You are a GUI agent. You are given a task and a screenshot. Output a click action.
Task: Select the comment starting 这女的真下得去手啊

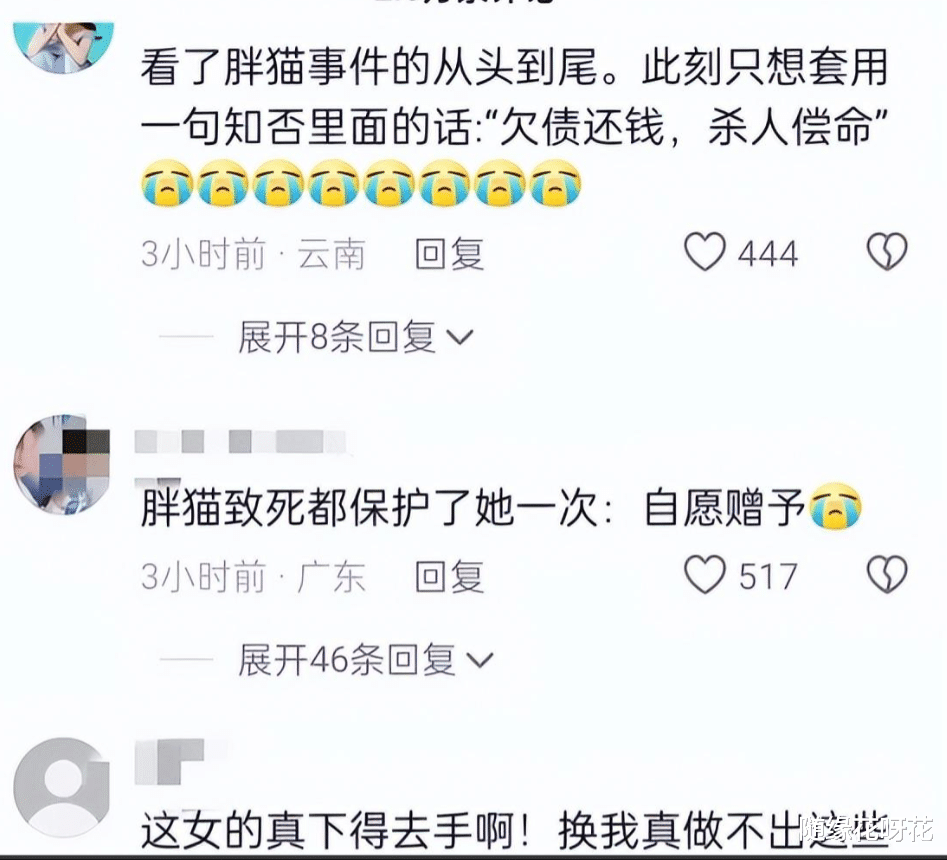pyautogui.click(x=514, y=831)
